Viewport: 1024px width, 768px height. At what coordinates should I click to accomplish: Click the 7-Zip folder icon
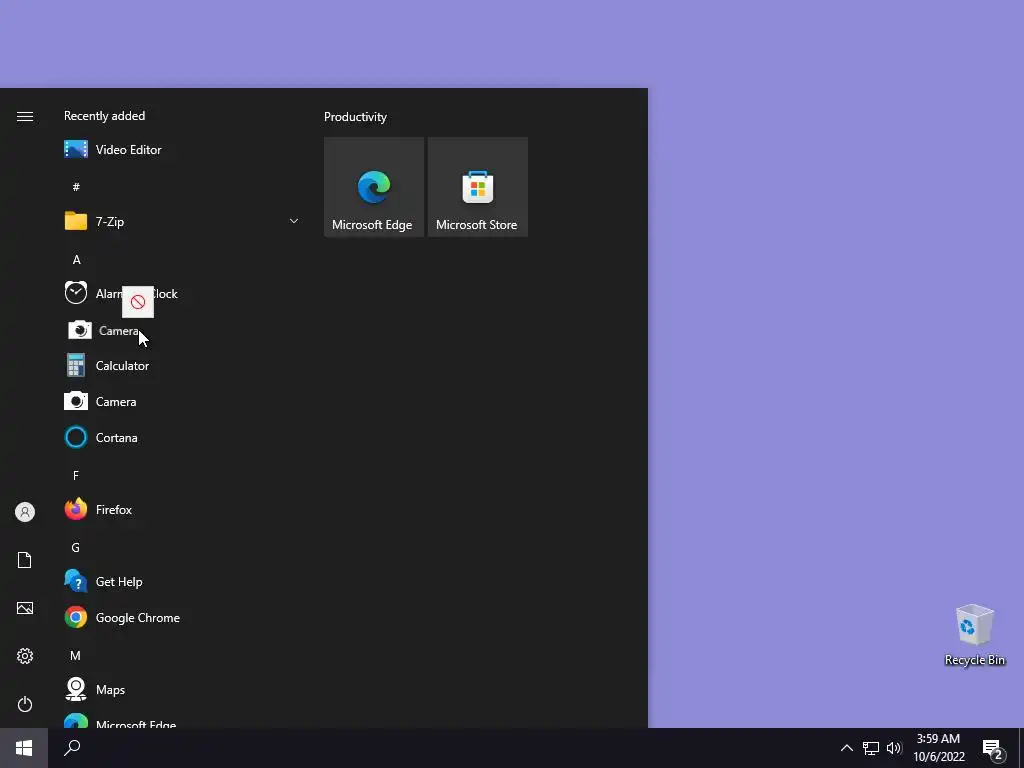(x=76, y=221)
